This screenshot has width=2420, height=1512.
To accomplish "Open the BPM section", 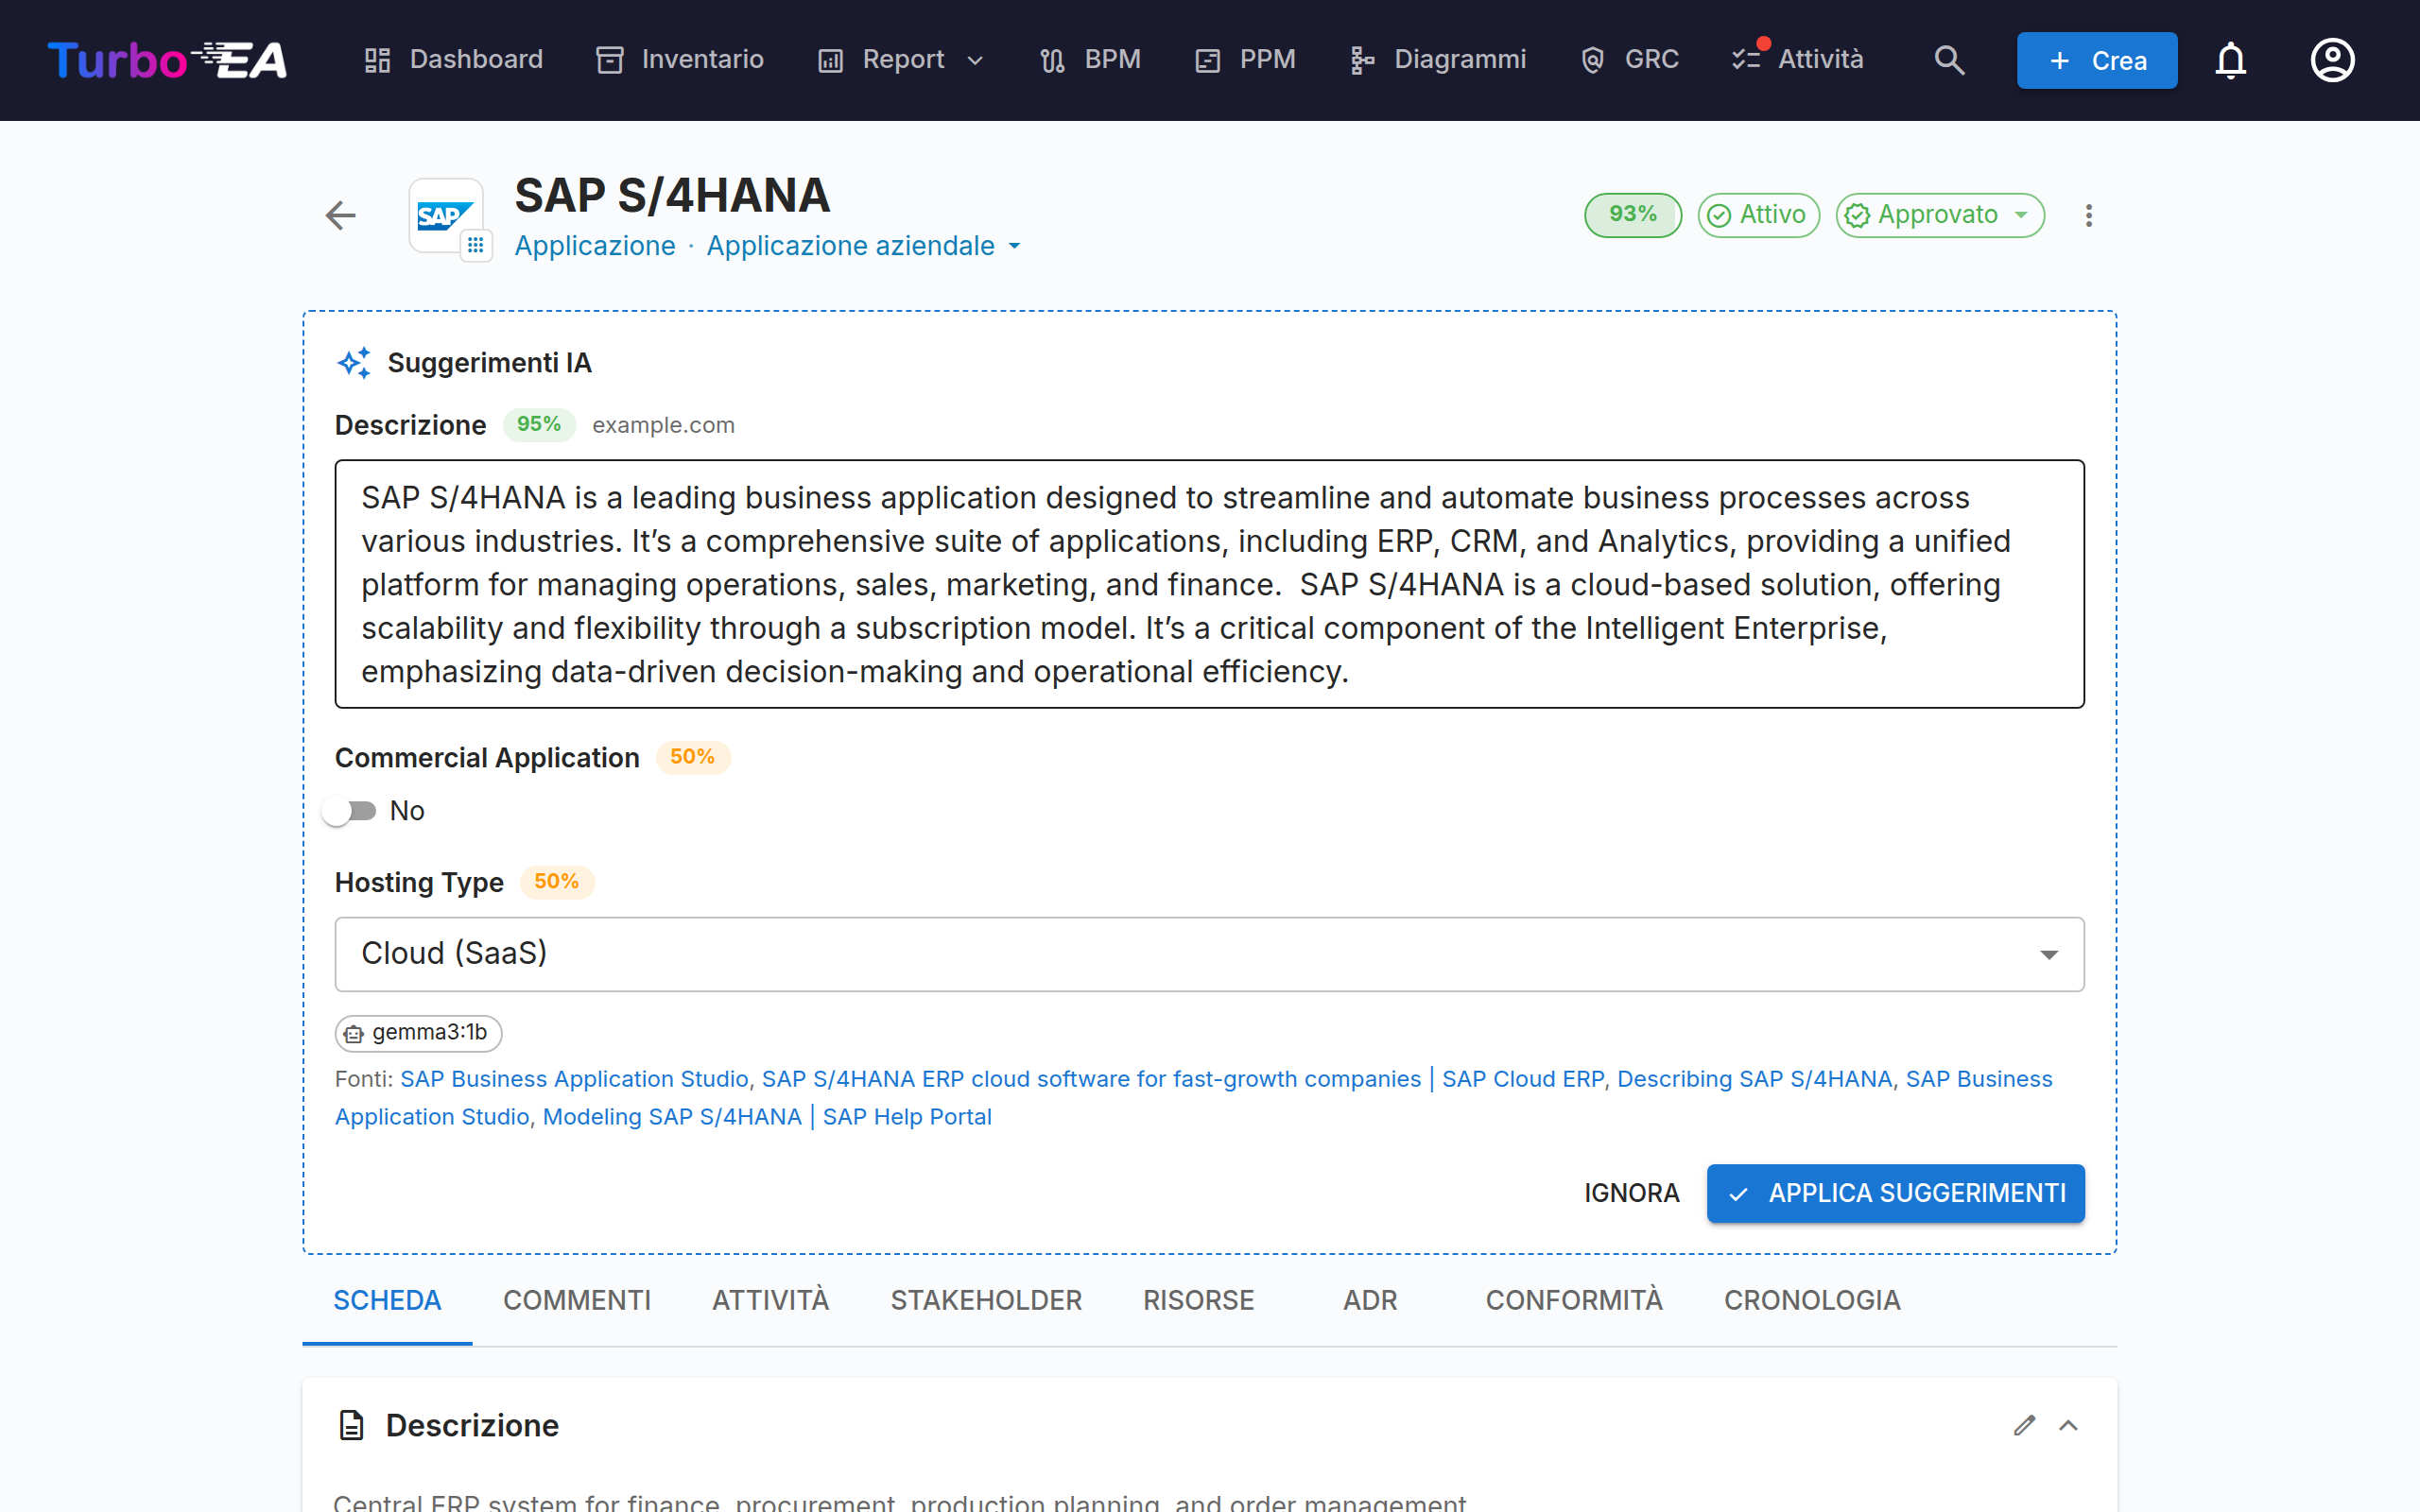I will 1090,60.
